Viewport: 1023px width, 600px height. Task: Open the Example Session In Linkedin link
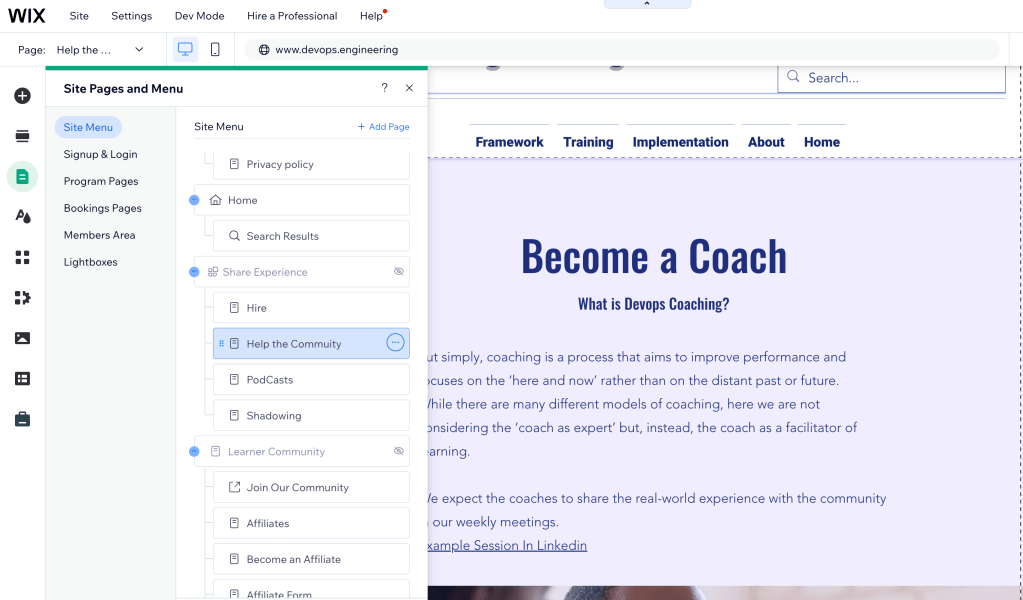coord(507,545)
